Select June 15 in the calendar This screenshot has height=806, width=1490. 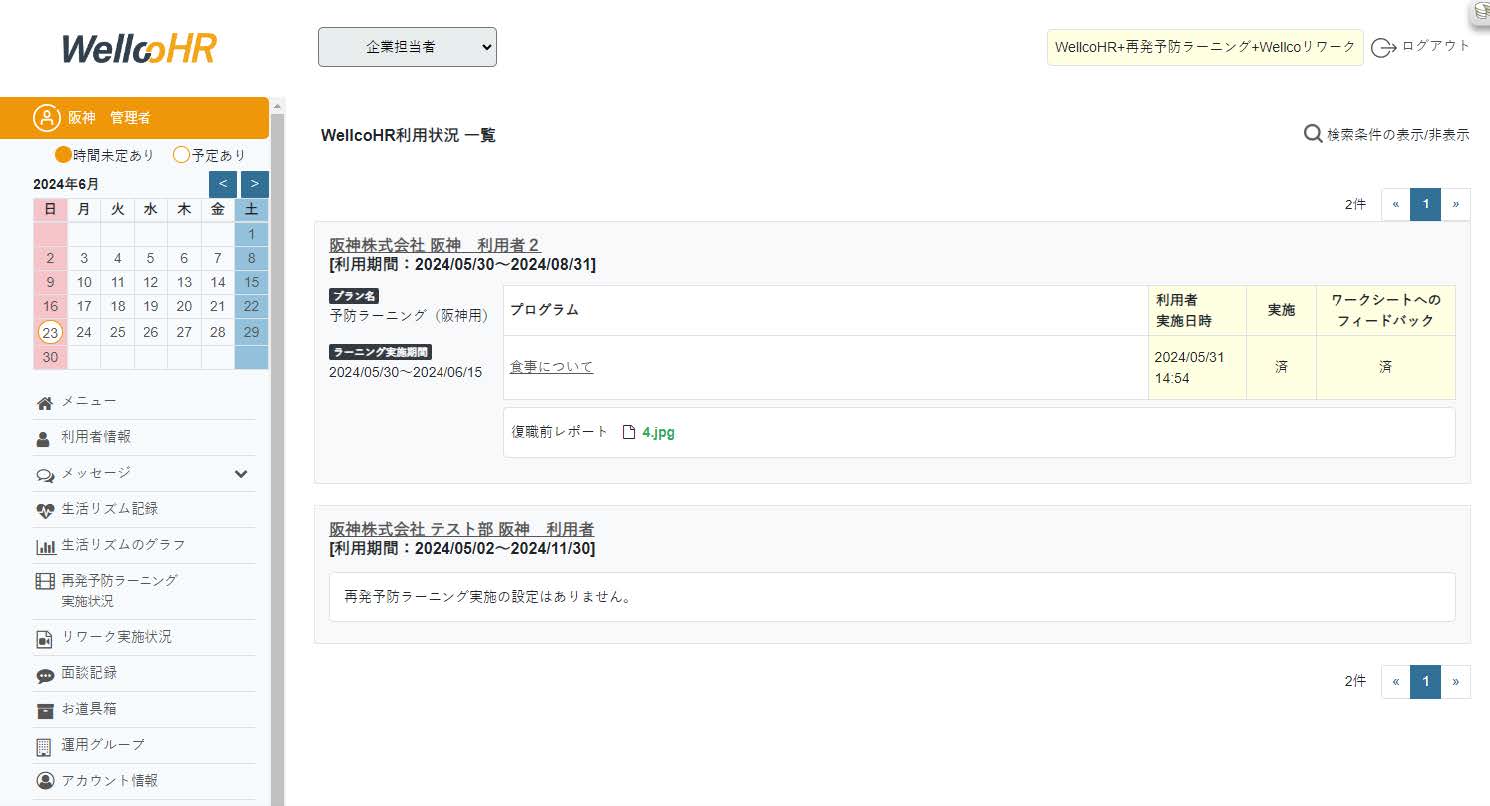(252, 282)
